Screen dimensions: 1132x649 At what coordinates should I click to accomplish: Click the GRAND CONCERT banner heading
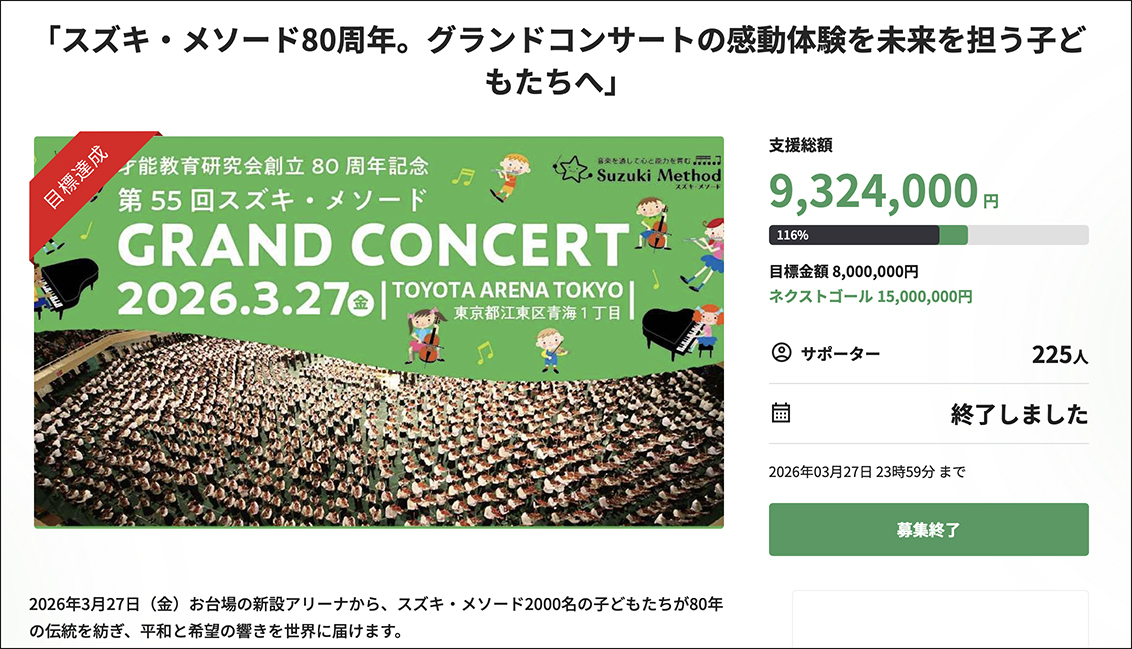coord(372,242)
